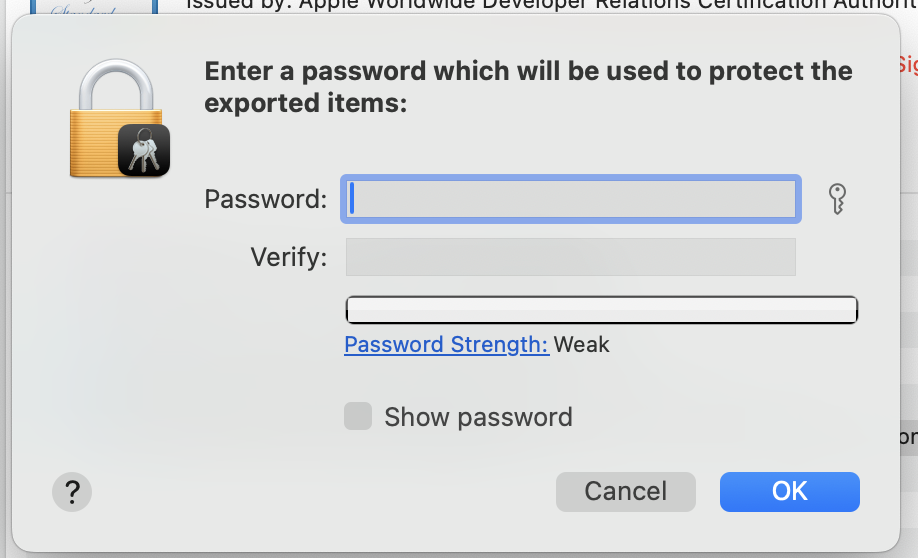The image size is (918, 558).
Task: Click the Keychain Access keys badge
Action: 144,150
